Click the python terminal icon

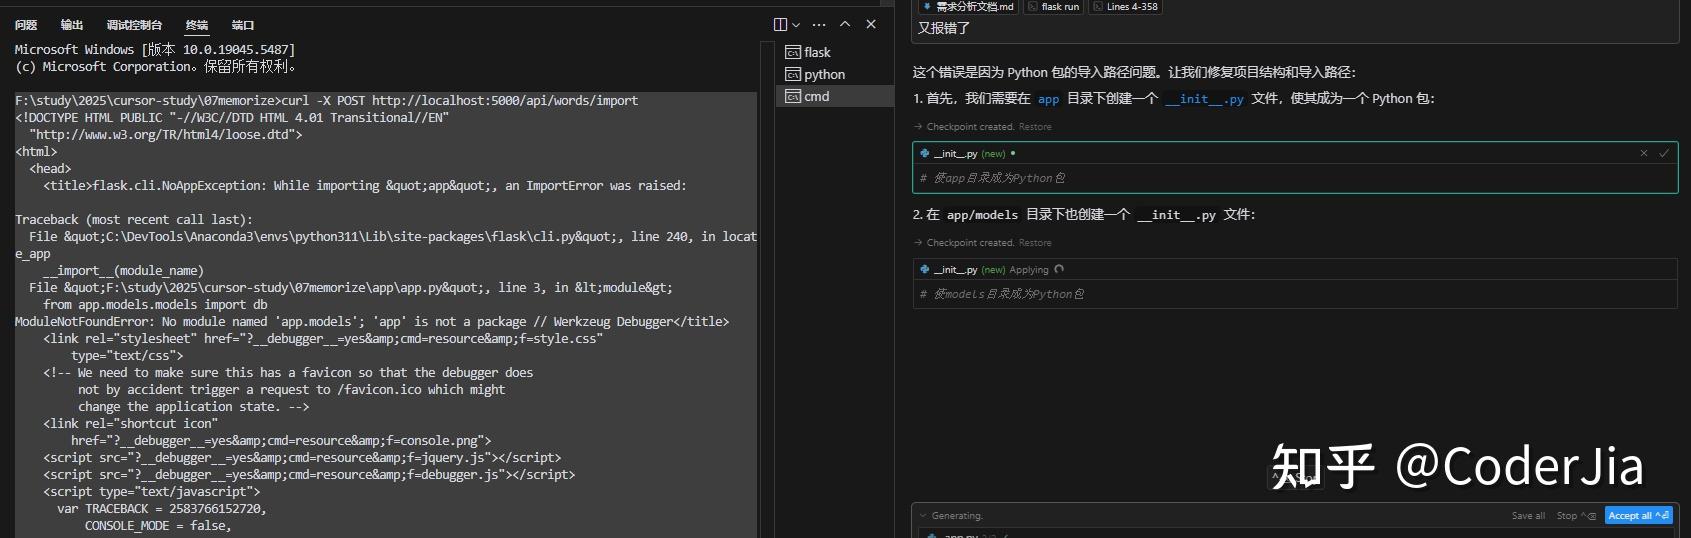click(x=793, y=74)
